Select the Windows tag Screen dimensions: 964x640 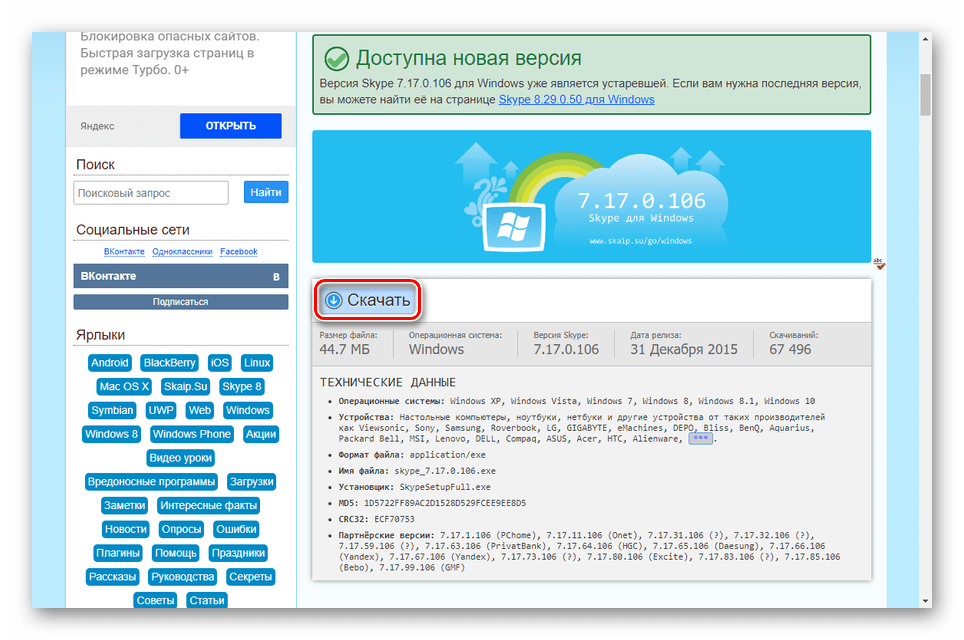click(248, 410)
